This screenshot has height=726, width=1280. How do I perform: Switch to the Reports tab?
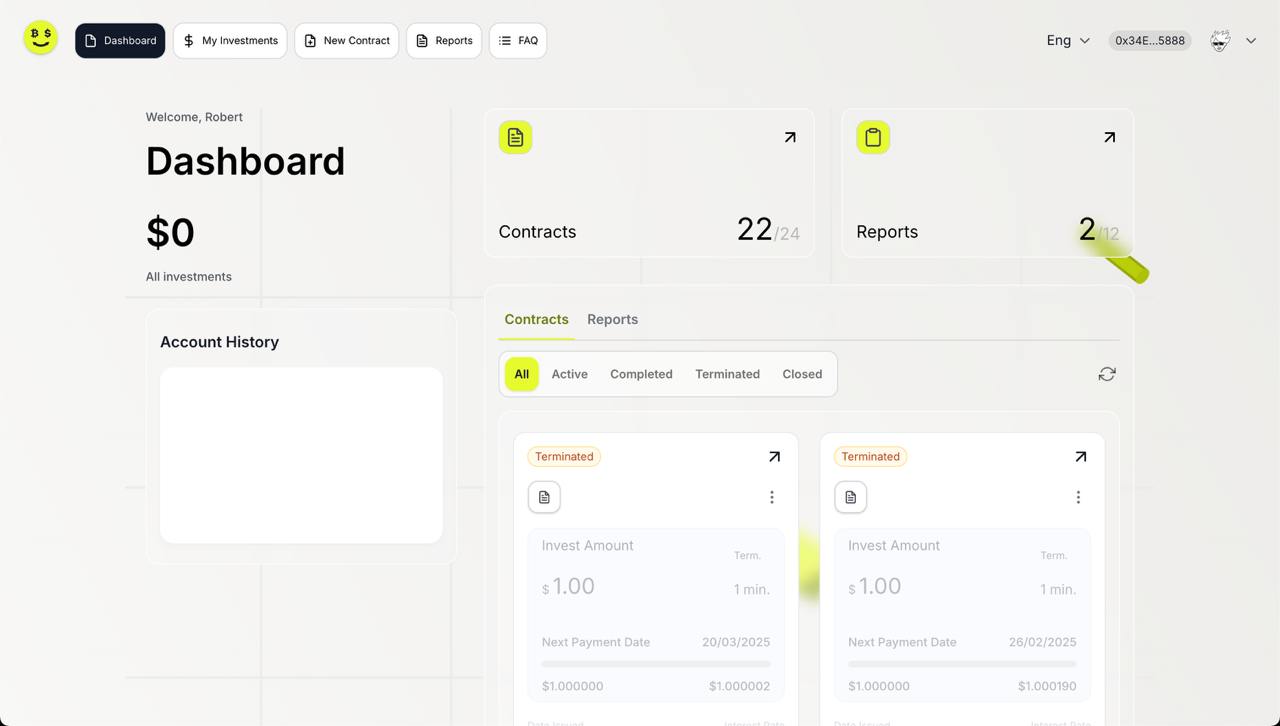[612, 319]
